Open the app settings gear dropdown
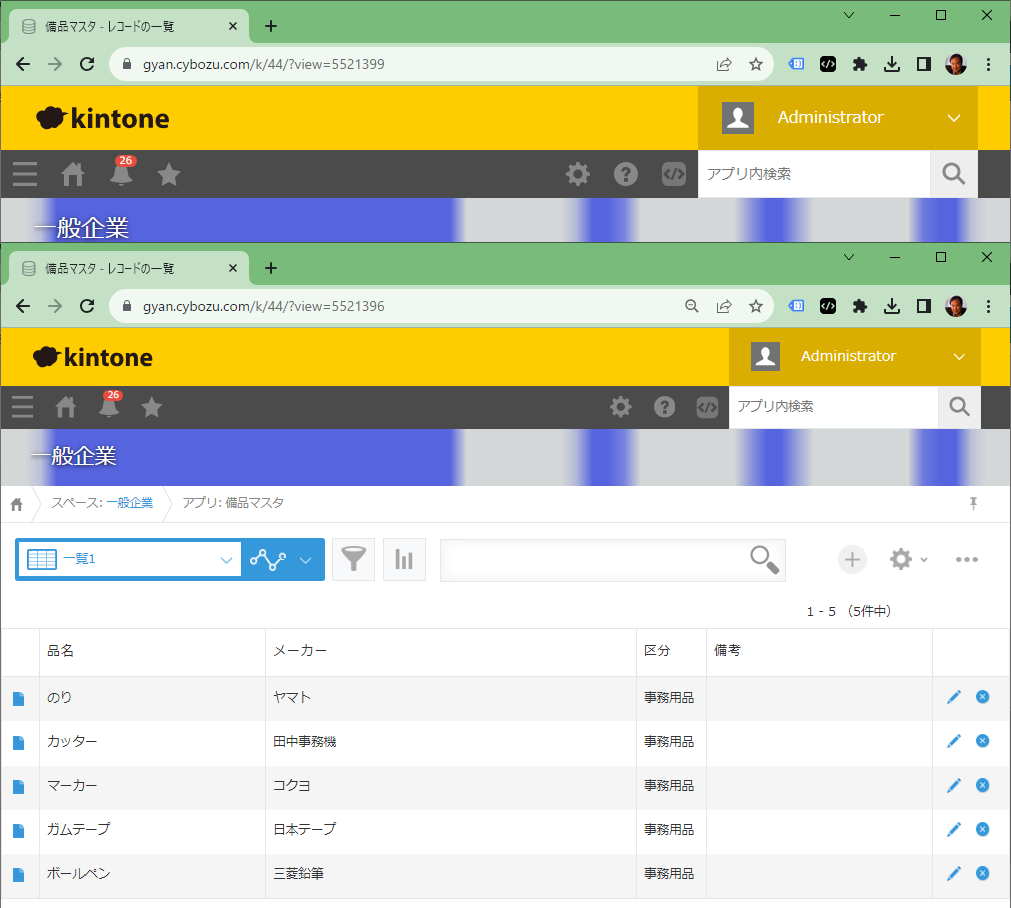1011x908 pixels. point(908,560)
